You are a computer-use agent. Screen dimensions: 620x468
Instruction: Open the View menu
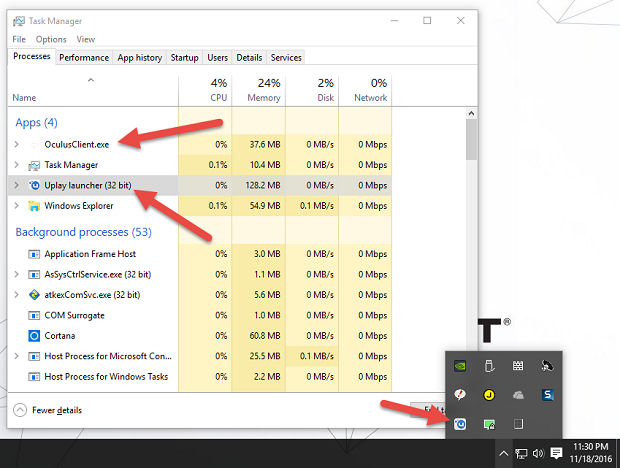(x=86, y=39)
